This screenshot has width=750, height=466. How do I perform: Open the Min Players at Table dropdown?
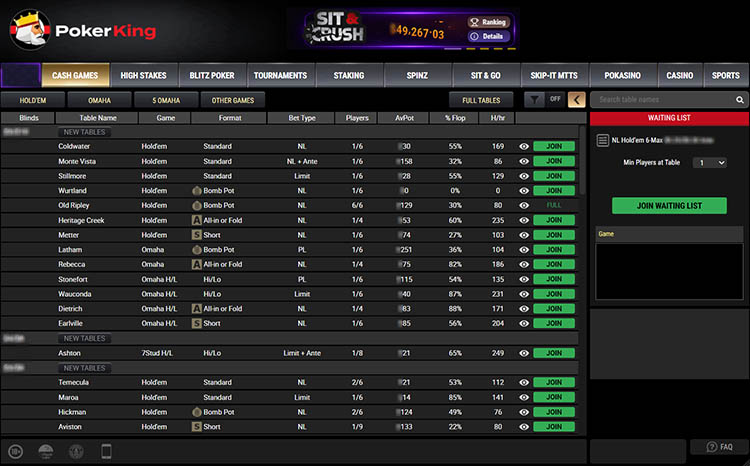point(710,163)
